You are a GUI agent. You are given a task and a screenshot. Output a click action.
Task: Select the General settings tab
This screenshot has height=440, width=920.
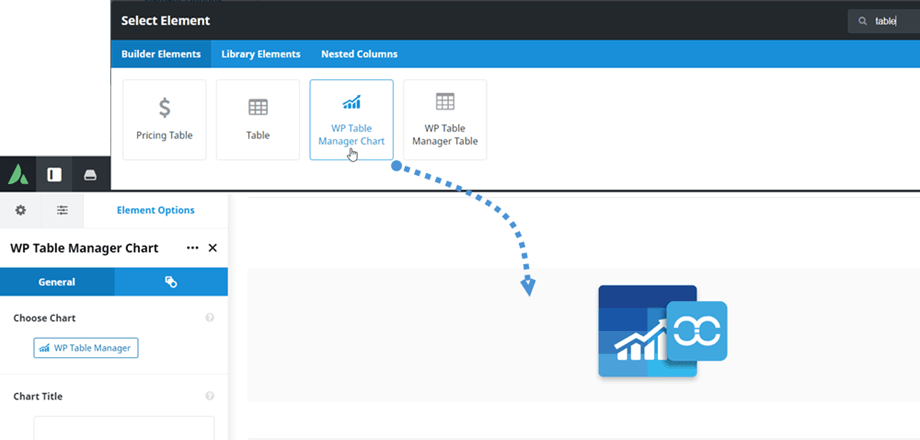[x=57, y=282]
